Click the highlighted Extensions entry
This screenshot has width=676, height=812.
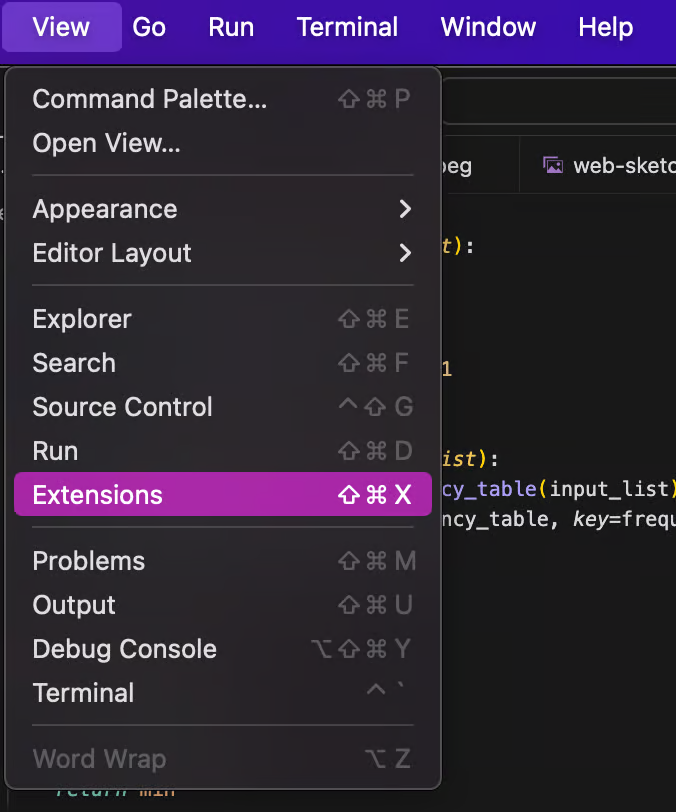97,495
